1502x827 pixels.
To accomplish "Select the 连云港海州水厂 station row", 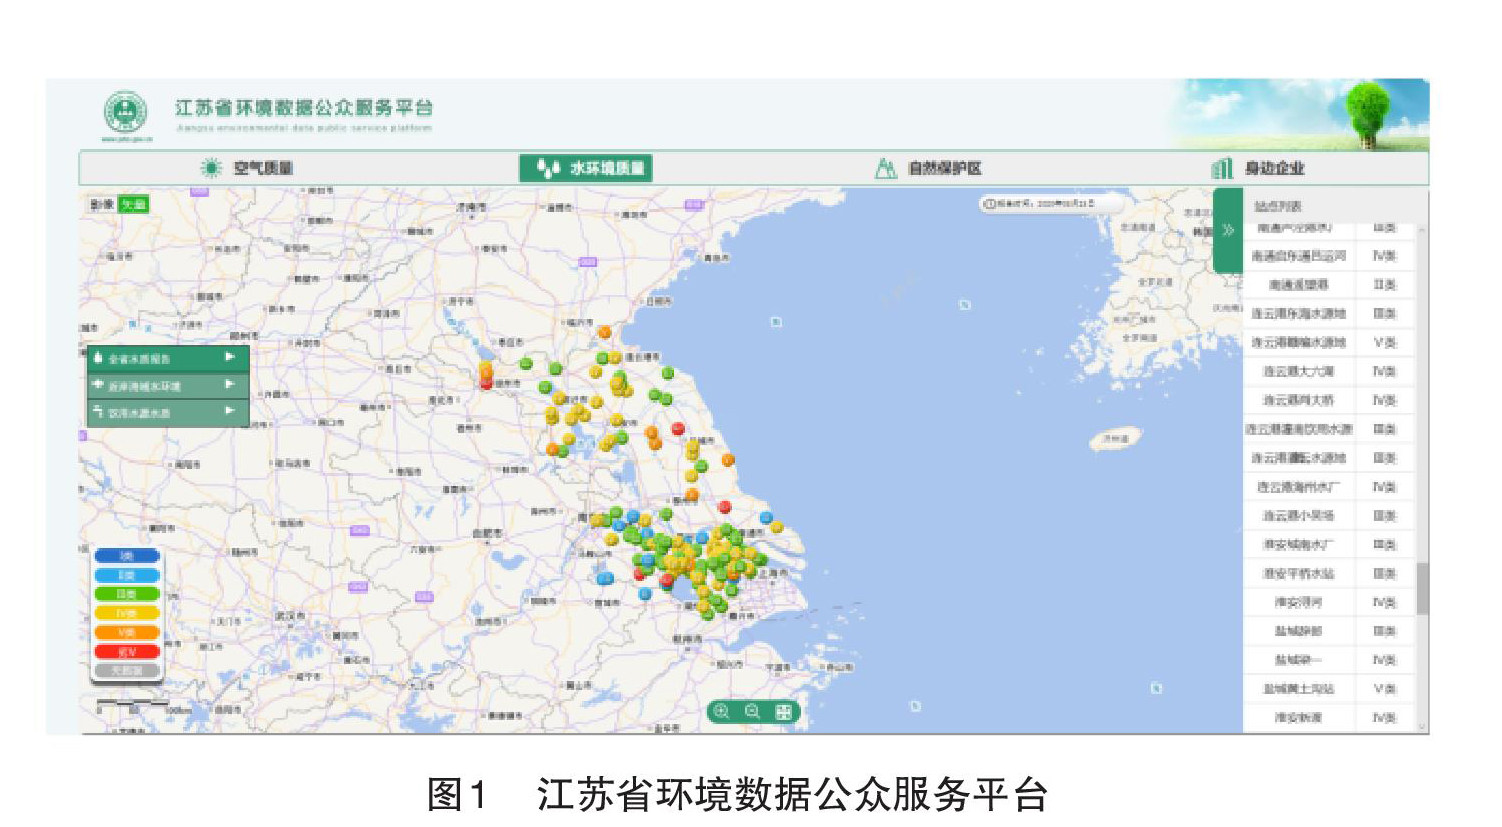I will [1330, 487].
